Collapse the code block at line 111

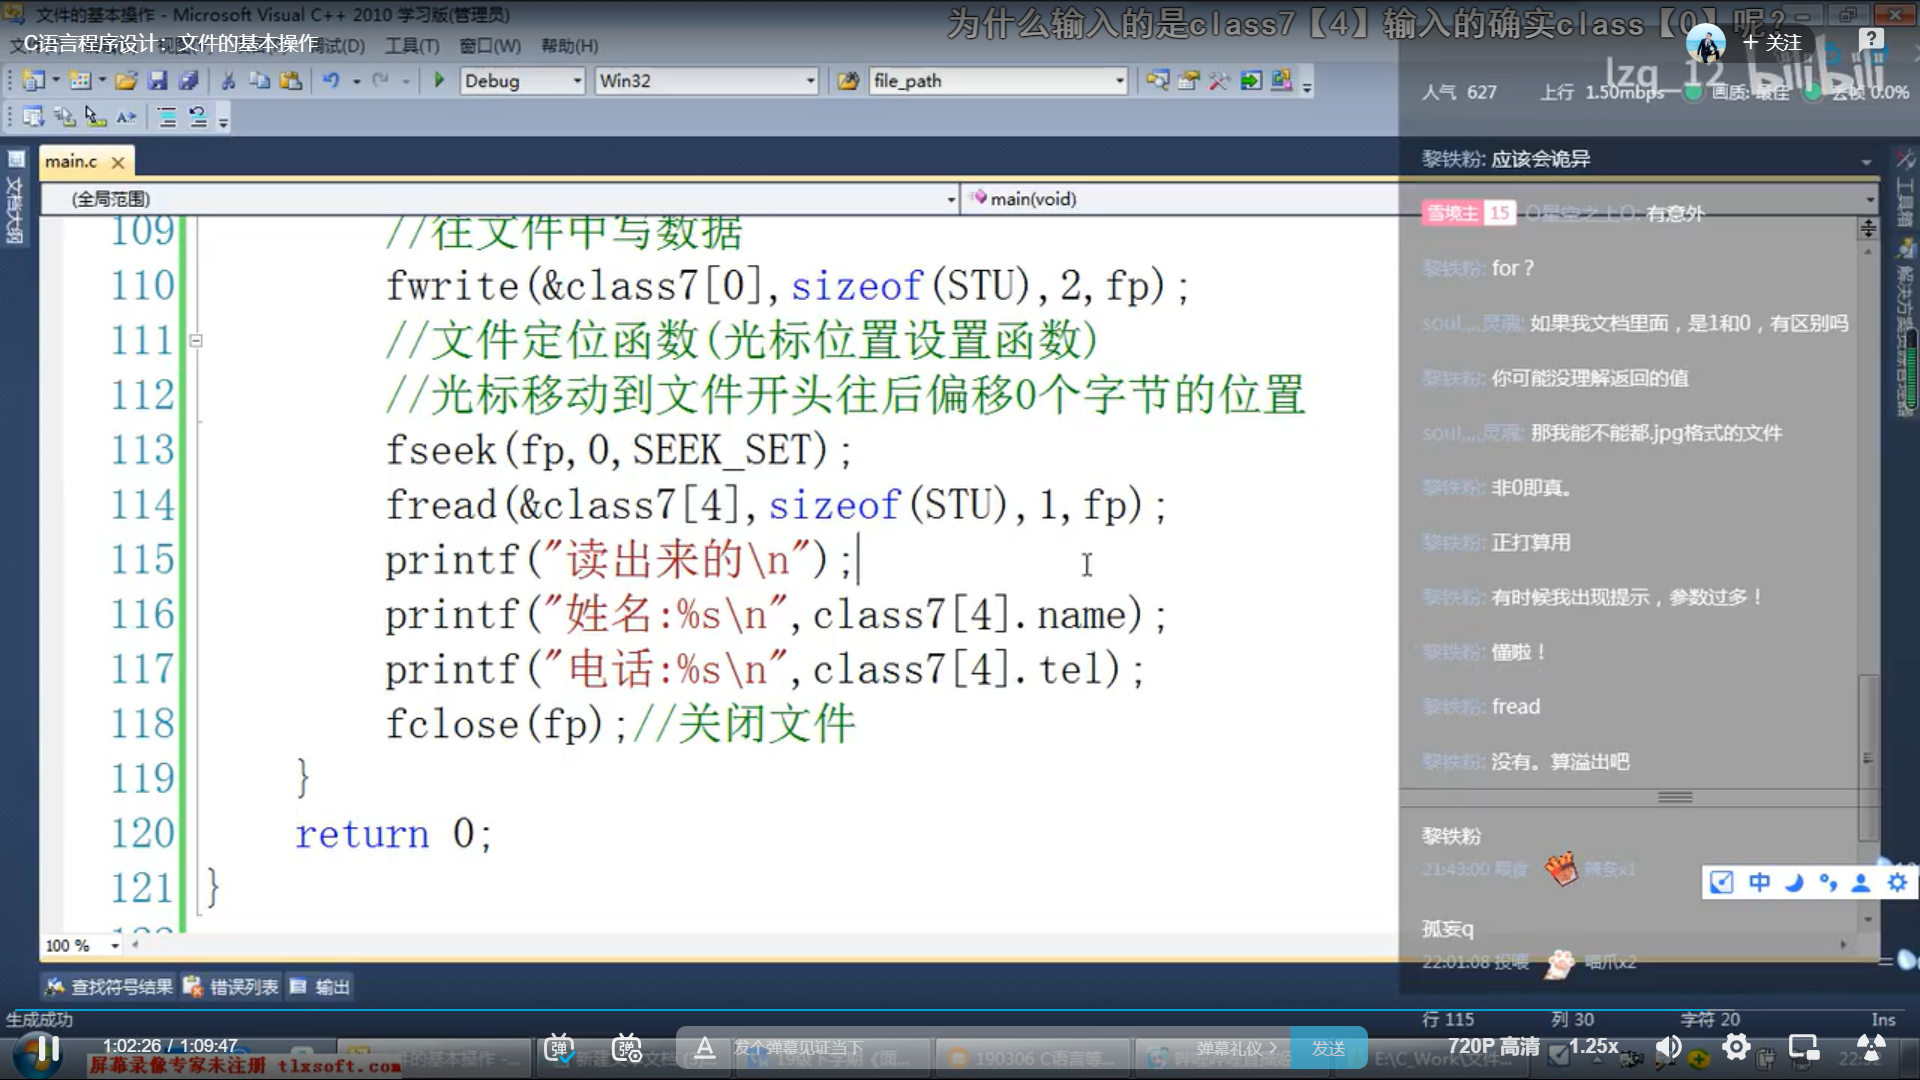point(196,341)
